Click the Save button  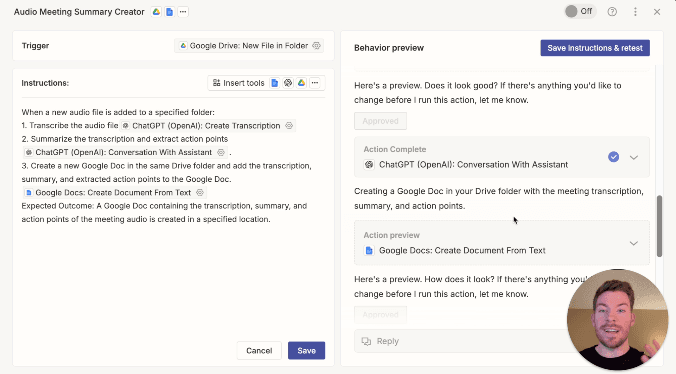[307, 351]
